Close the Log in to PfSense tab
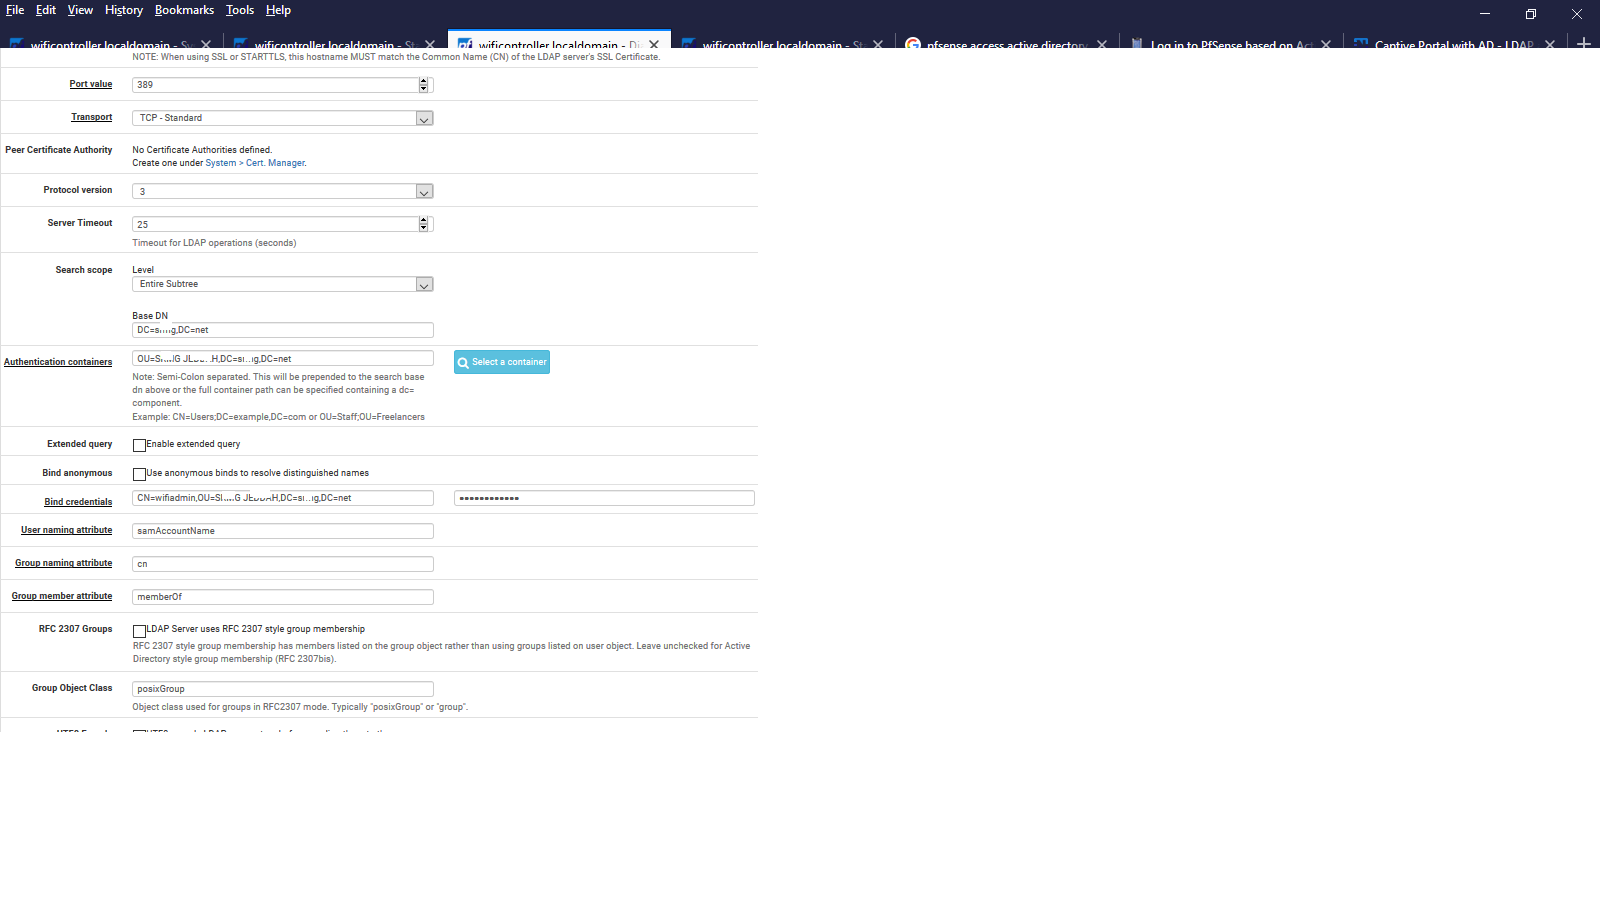The image size is (1600, 900). pos(1326,44)
